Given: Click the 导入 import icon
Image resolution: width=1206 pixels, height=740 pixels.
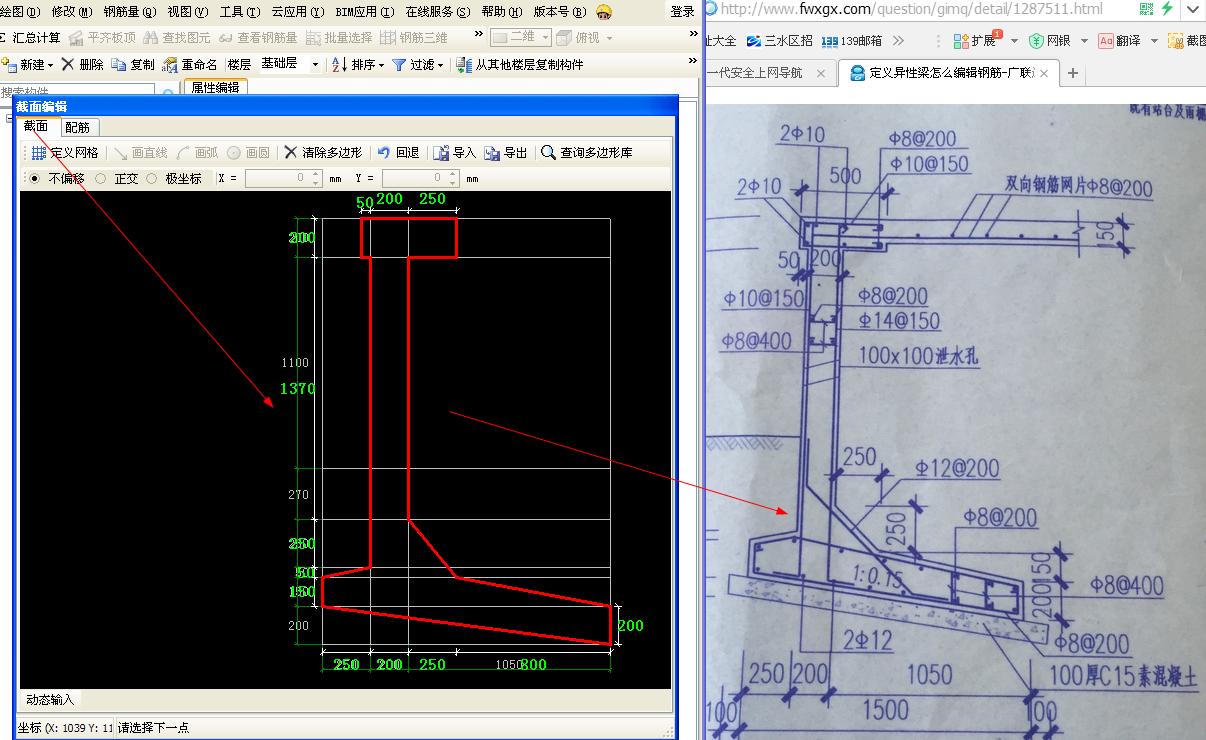Looking at the screenshot, I should [x=441, y=153].
